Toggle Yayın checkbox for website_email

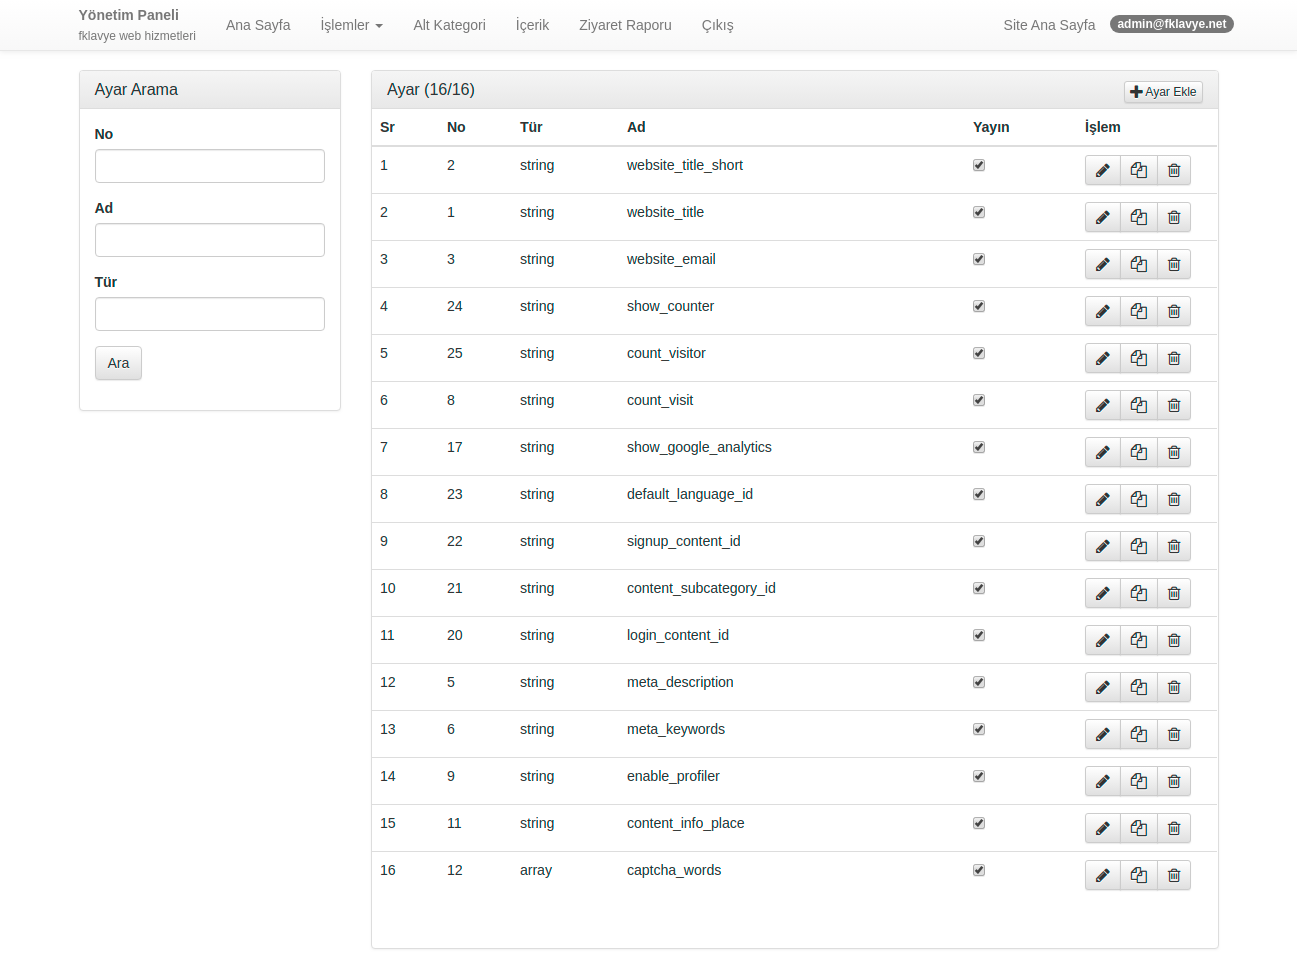point(979,259)
